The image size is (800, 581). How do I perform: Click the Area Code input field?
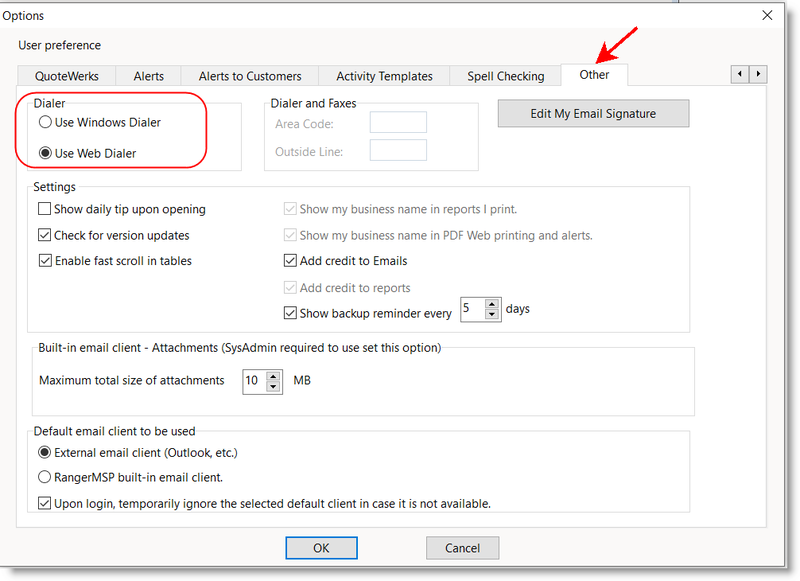[398, 123]
